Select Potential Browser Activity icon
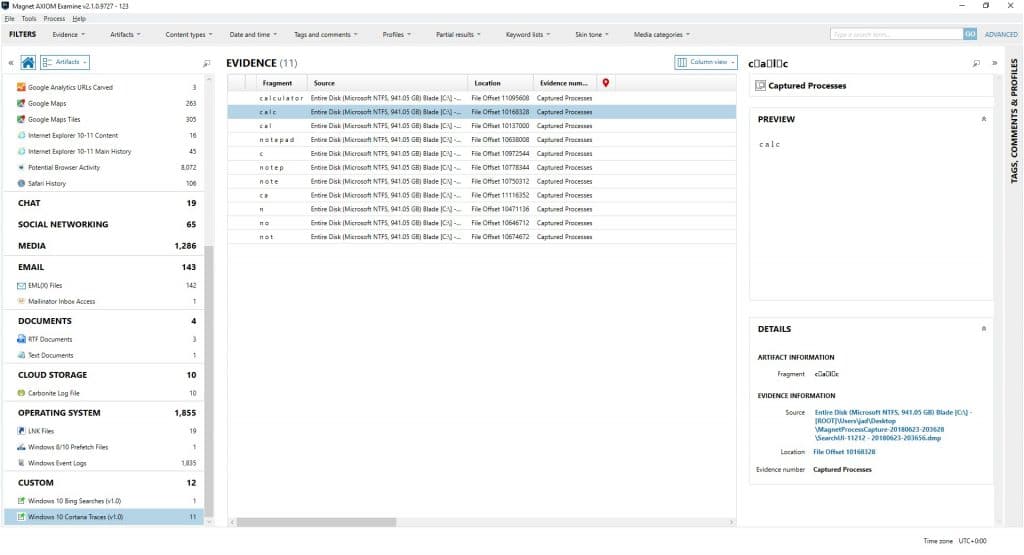The height and width of the screenshot is (555, 1024). point(21,167)
